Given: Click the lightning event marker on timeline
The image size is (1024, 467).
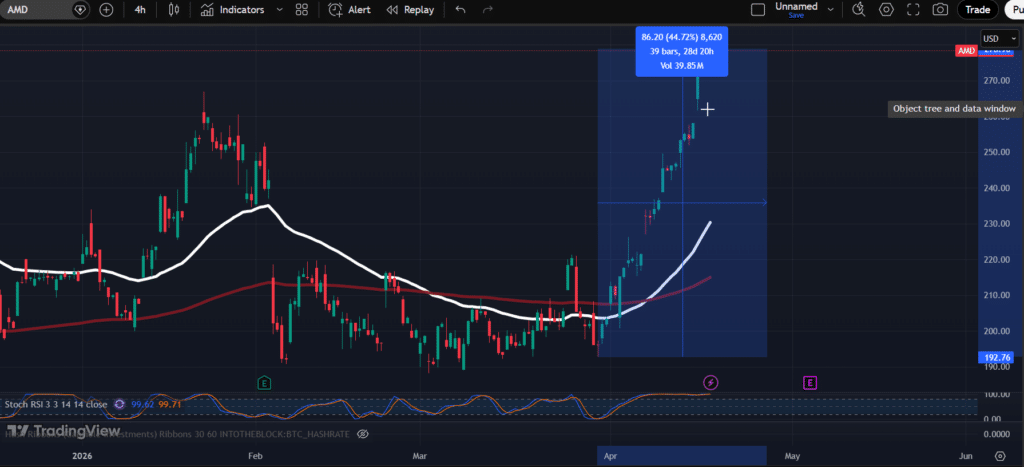Looking at the screenshot, I should (x=710, y=382).
